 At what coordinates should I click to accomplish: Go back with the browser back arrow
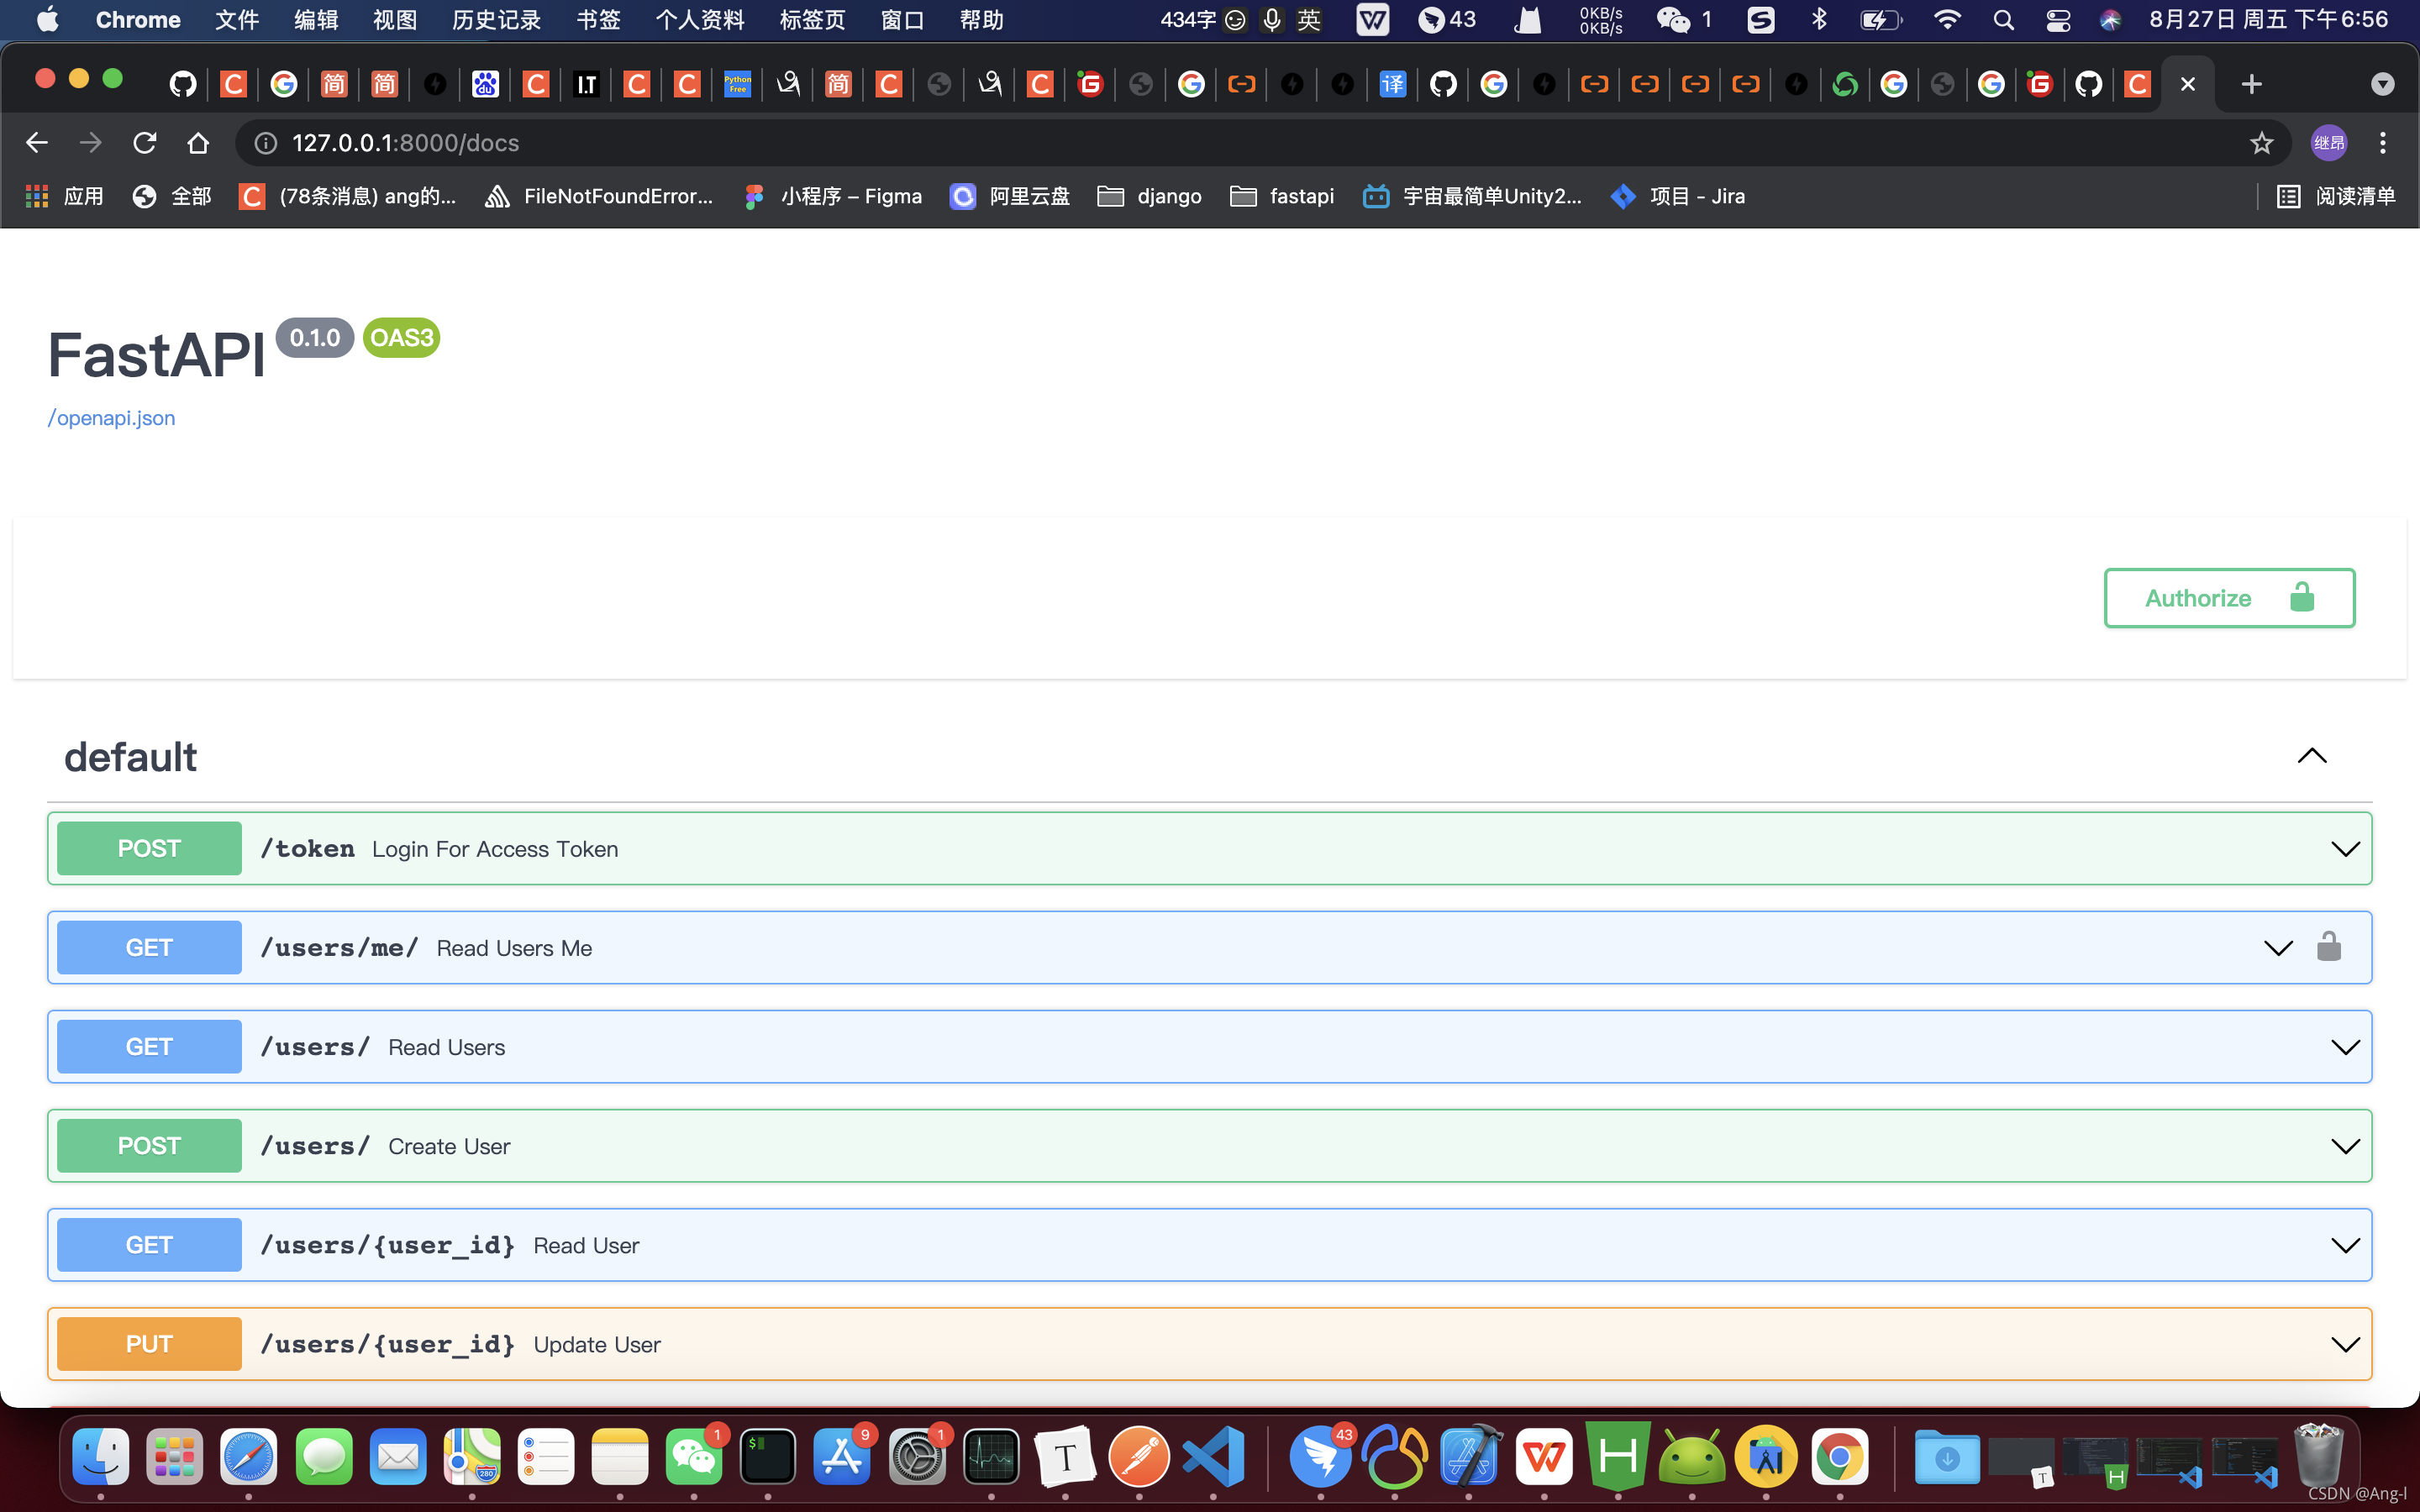click(x=37, y=143)
